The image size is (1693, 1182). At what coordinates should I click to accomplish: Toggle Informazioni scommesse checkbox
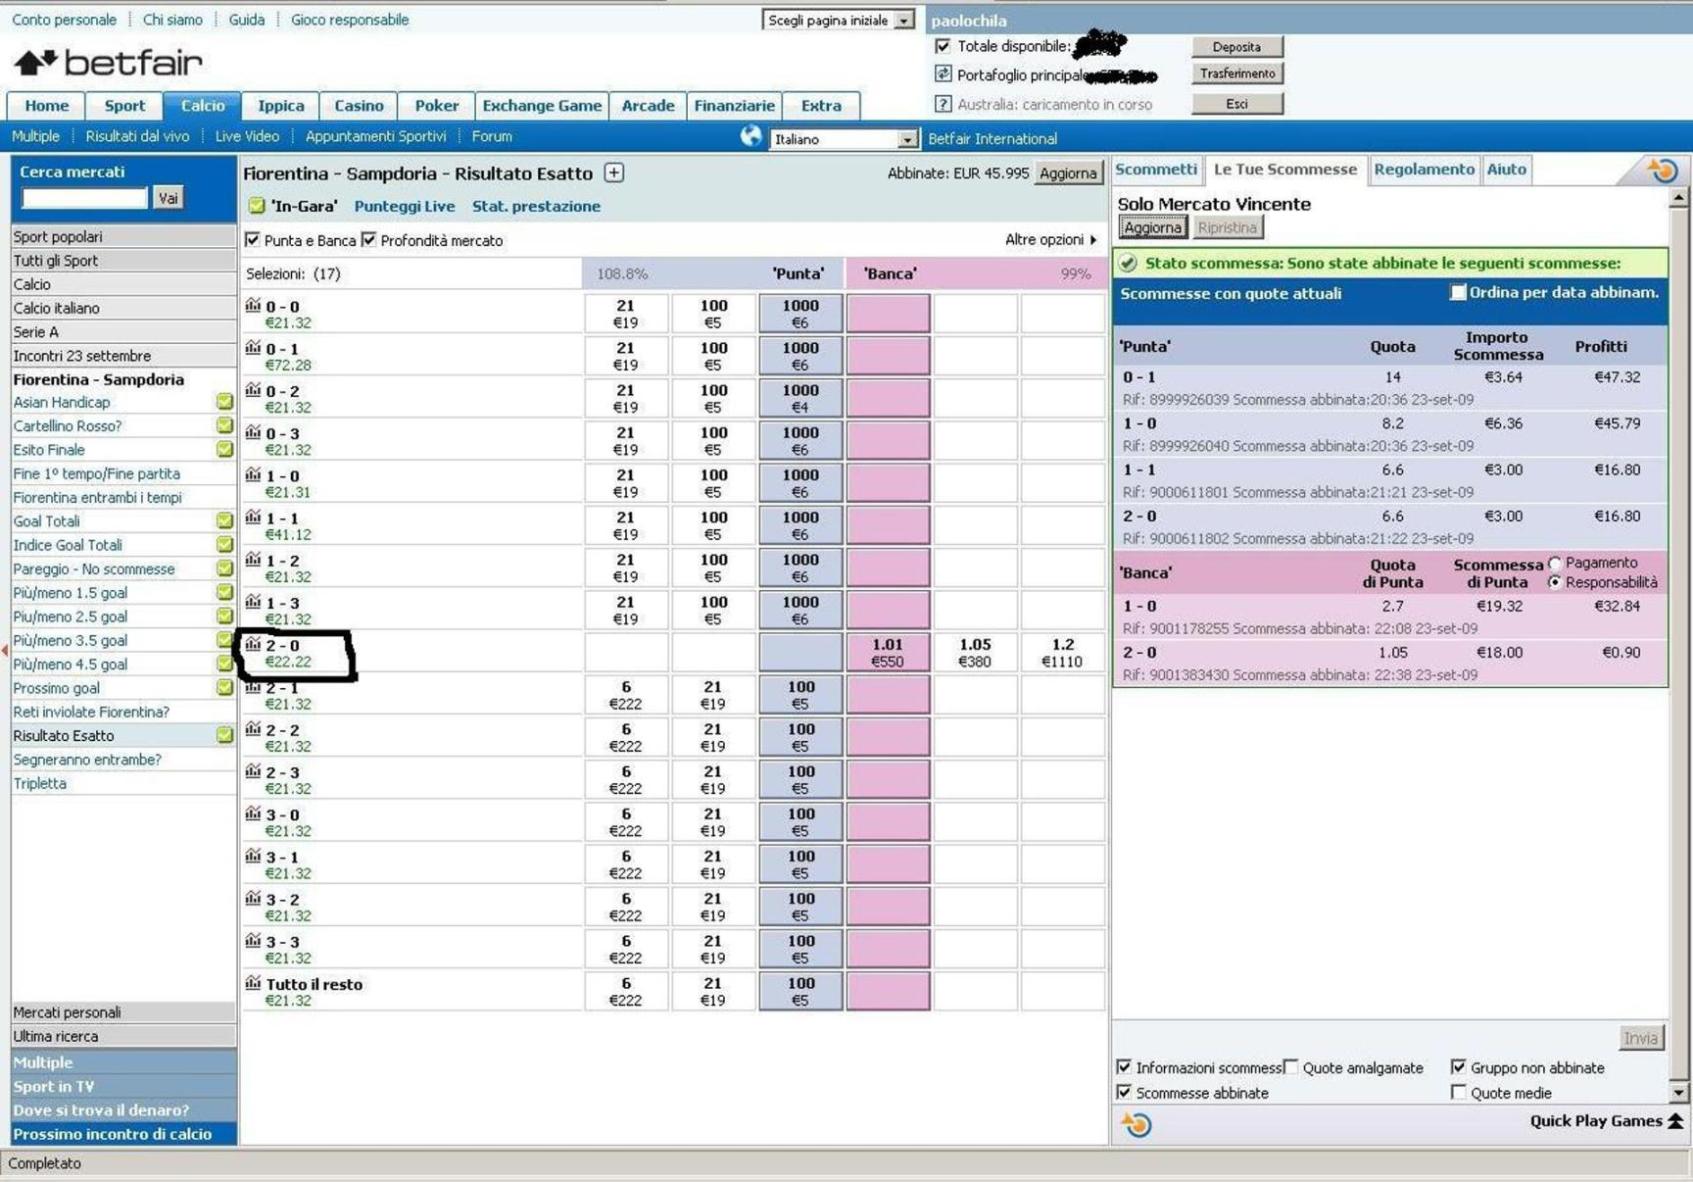(x=1124, y=1067)
